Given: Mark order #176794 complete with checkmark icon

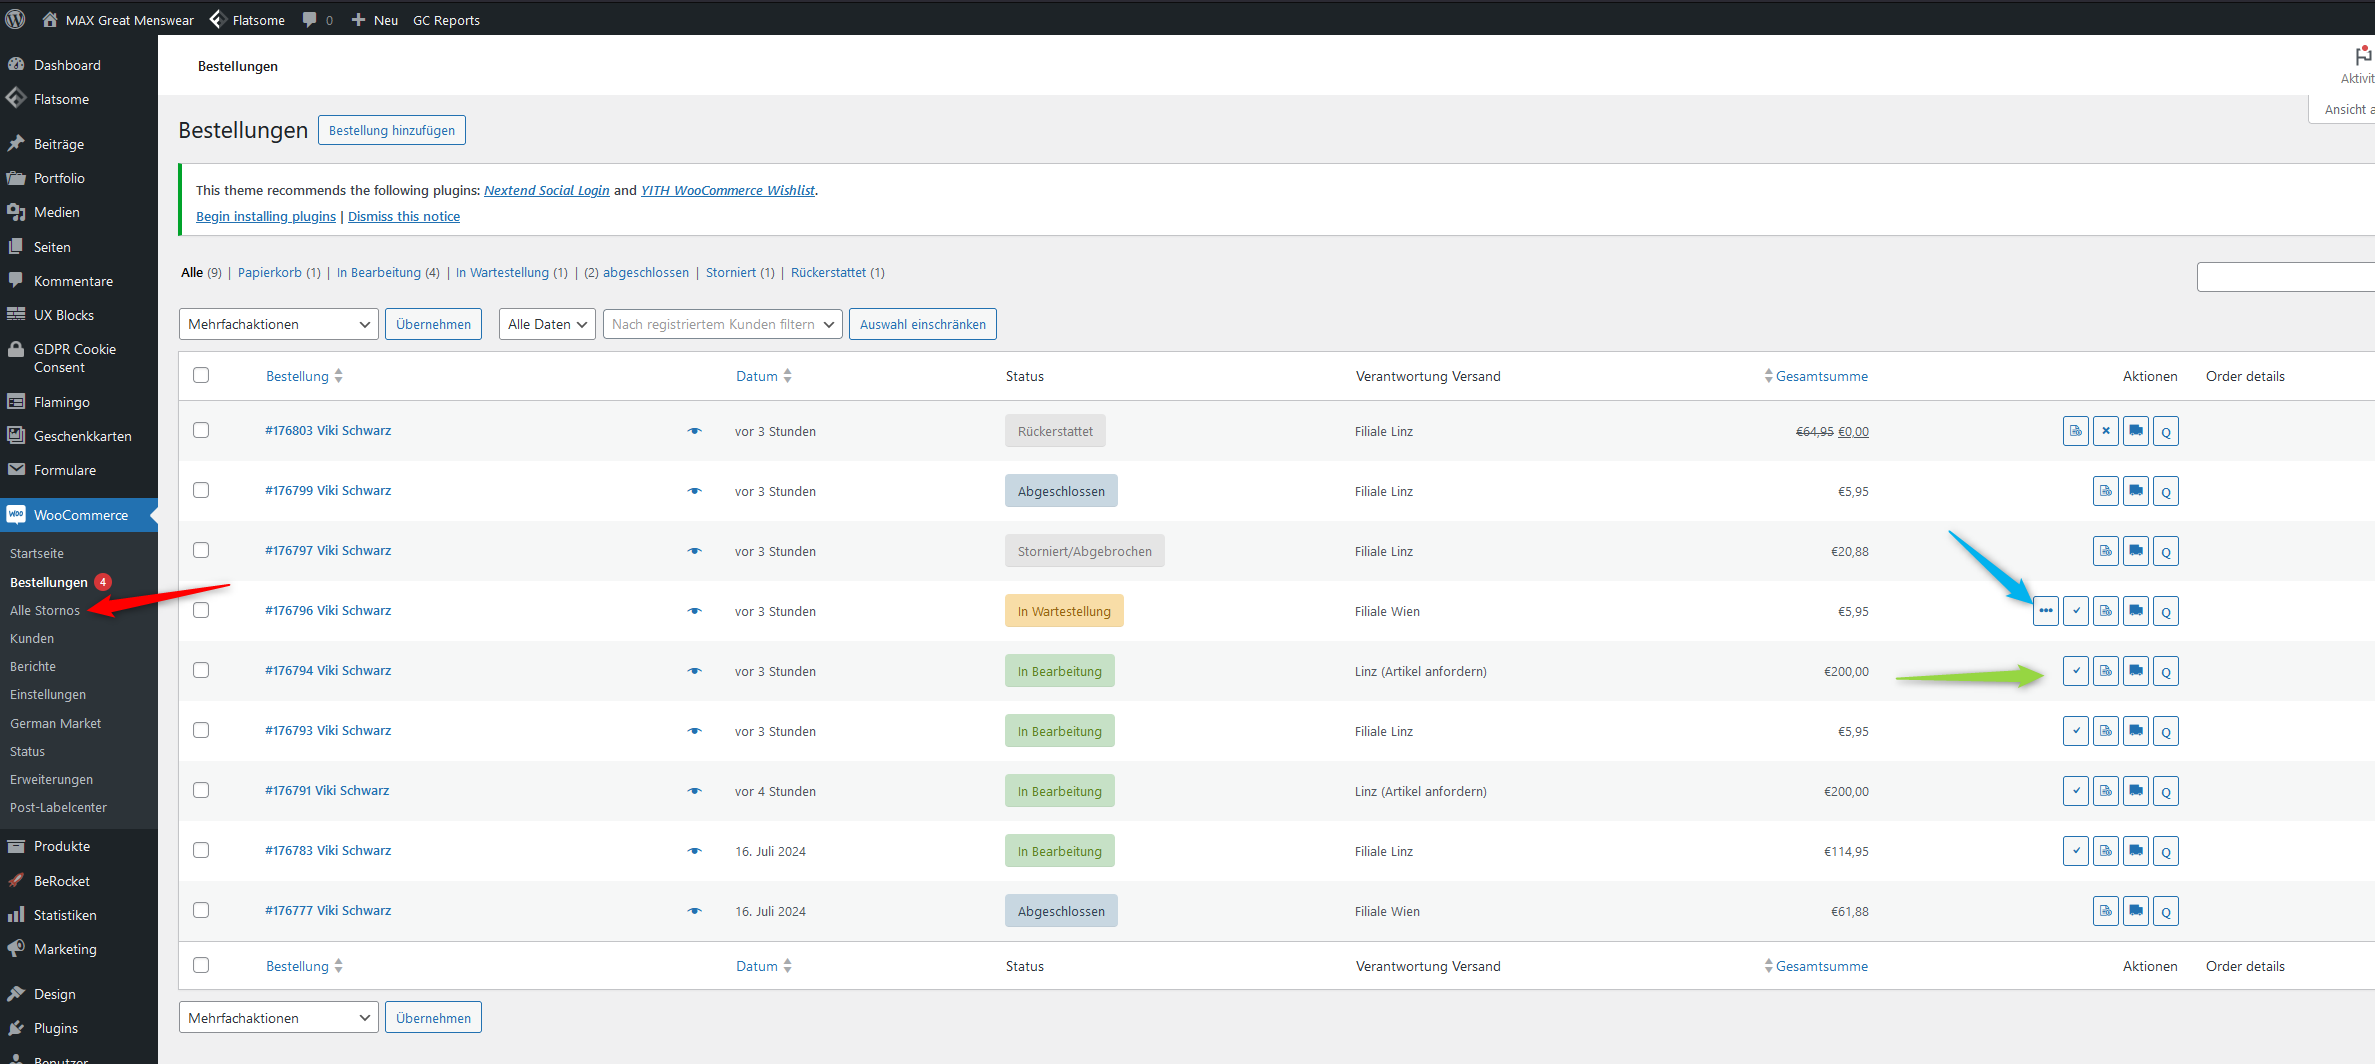Looking at the screenshot, I should tap(2076, 671).
